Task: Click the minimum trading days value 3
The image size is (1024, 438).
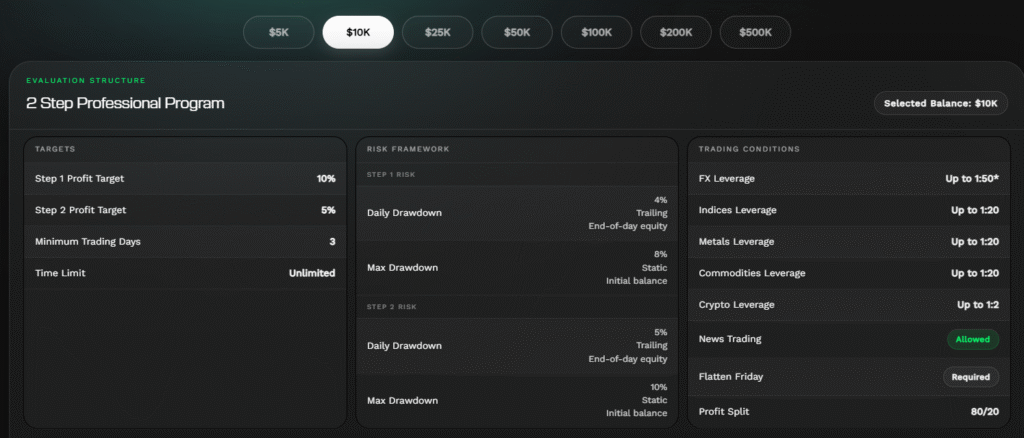Action: (x=332, y=242)
